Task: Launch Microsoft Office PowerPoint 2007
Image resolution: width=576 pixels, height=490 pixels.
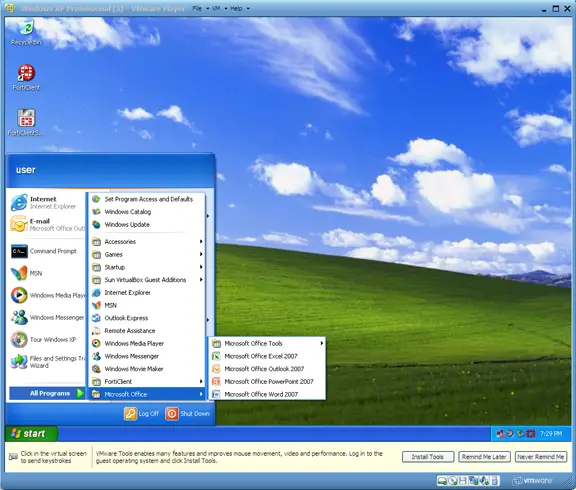Action: (267, 382)
